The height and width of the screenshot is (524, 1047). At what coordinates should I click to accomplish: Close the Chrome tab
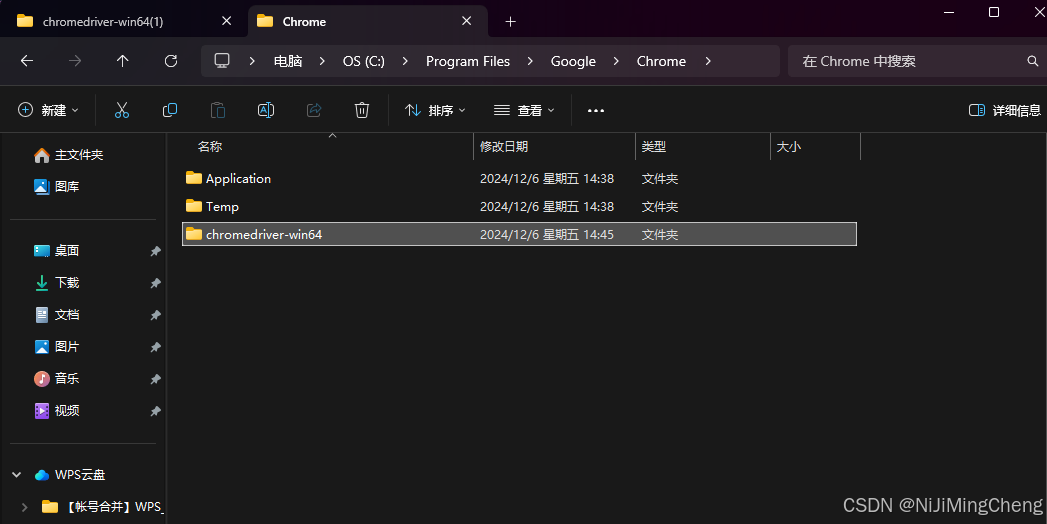[467, 21]
